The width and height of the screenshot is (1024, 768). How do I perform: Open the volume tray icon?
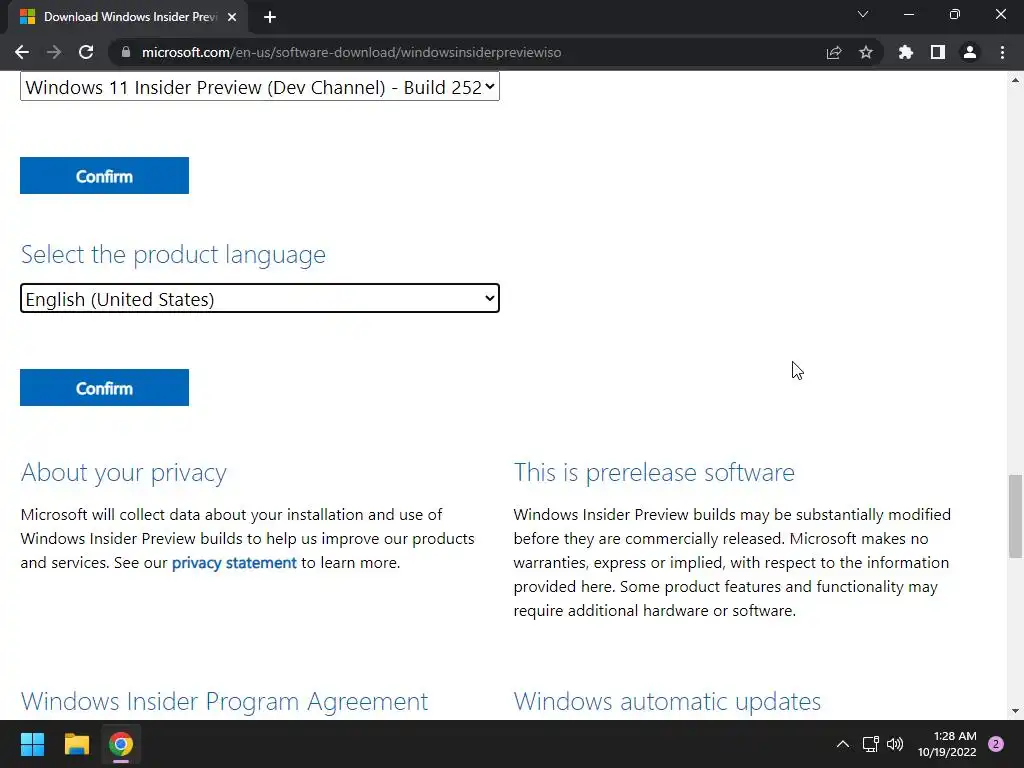tap(895, 744)
